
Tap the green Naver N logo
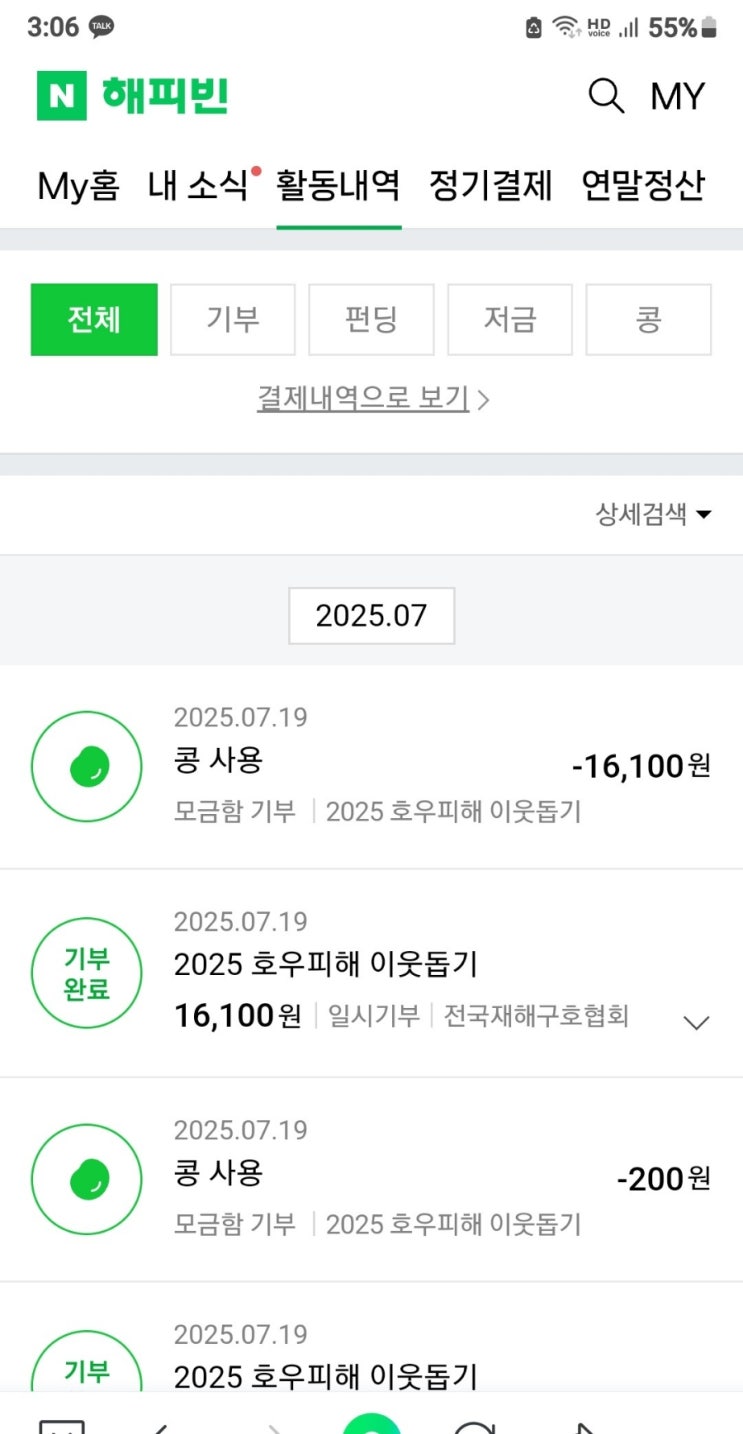(x=62, y=96)
